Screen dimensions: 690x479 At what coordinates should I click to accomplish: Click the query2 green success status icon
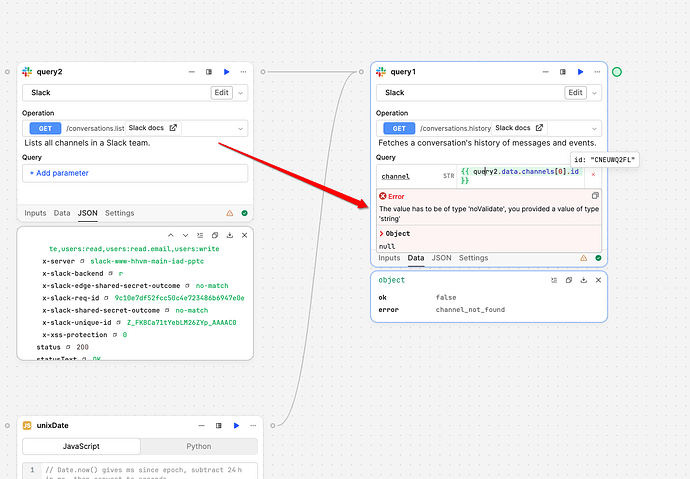[244, 213]
